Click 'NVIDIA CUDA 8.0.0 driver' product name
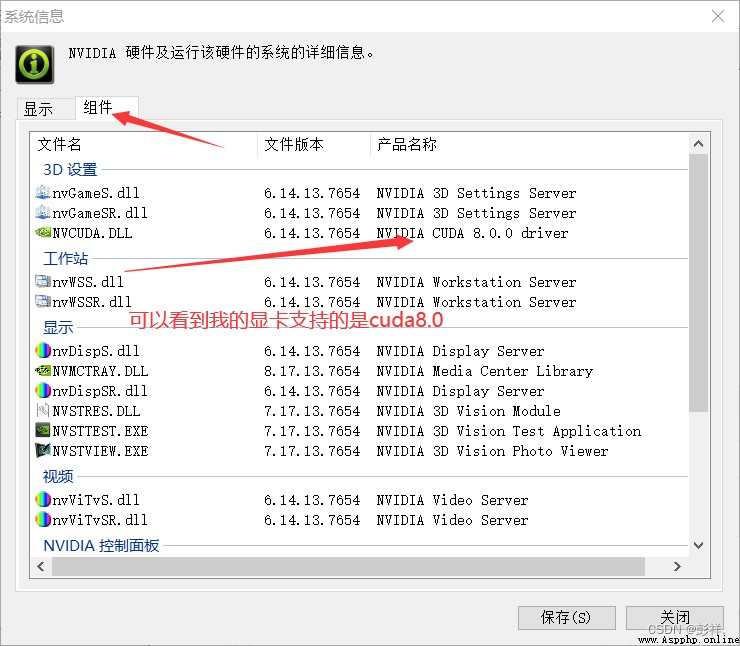Viewport: 740px width, 646px height. [472, 233]
